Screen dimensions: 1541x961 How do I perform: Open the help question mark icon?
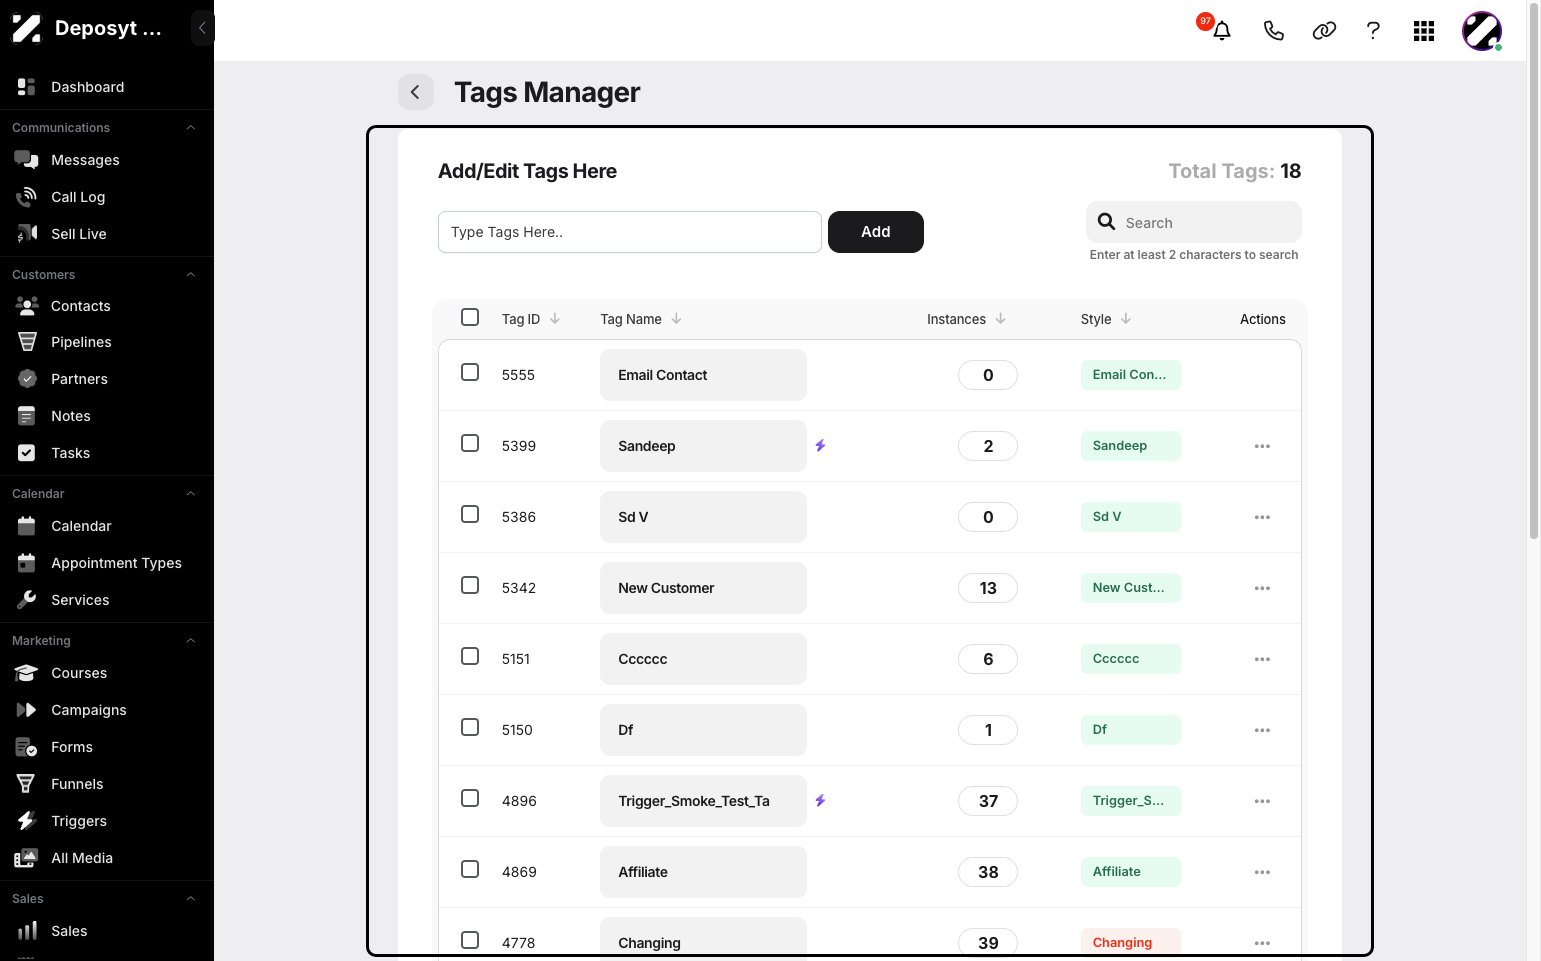tap(1373, 31)
